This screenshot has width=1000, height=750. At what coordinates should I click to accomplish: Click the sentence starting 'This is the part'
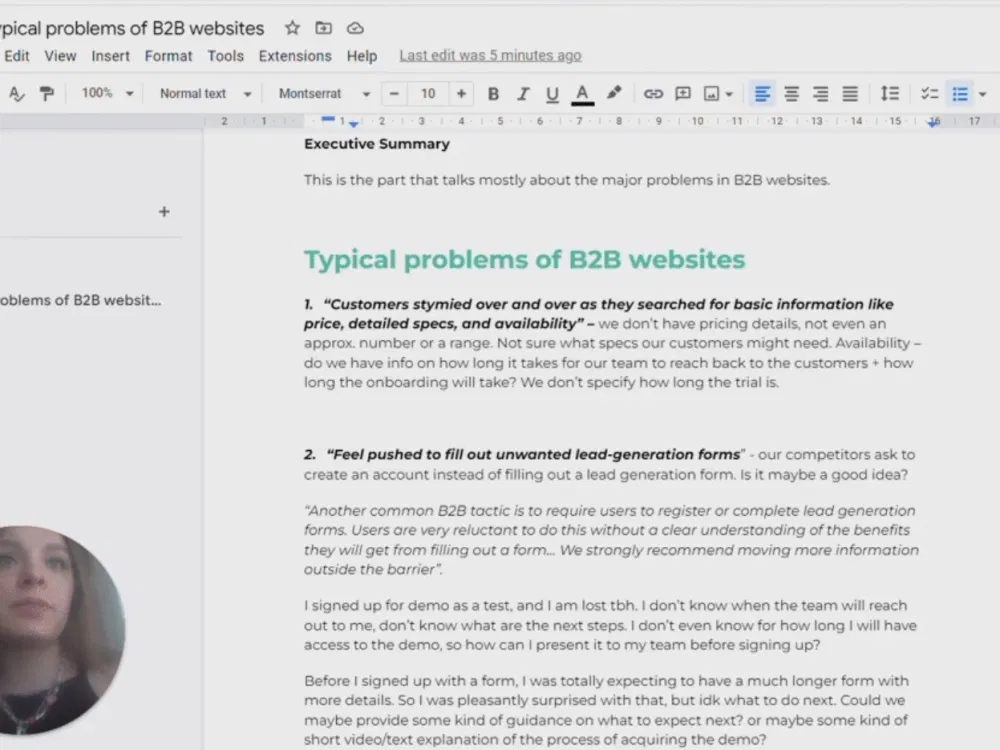[567, 180]
